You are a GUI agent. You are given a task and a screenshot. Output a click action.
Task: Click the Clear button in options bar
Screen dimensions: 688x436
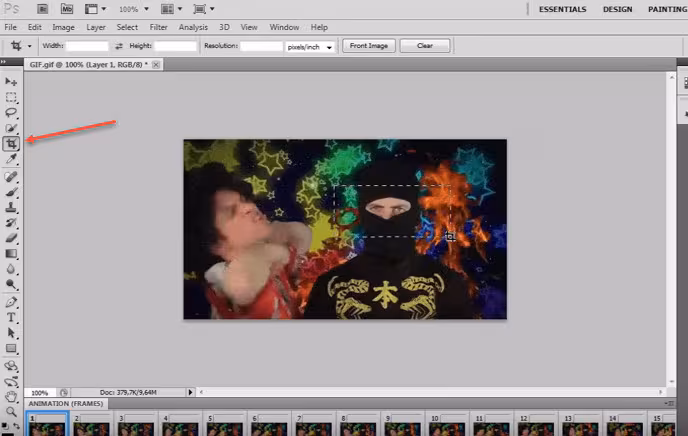point(425,46)
